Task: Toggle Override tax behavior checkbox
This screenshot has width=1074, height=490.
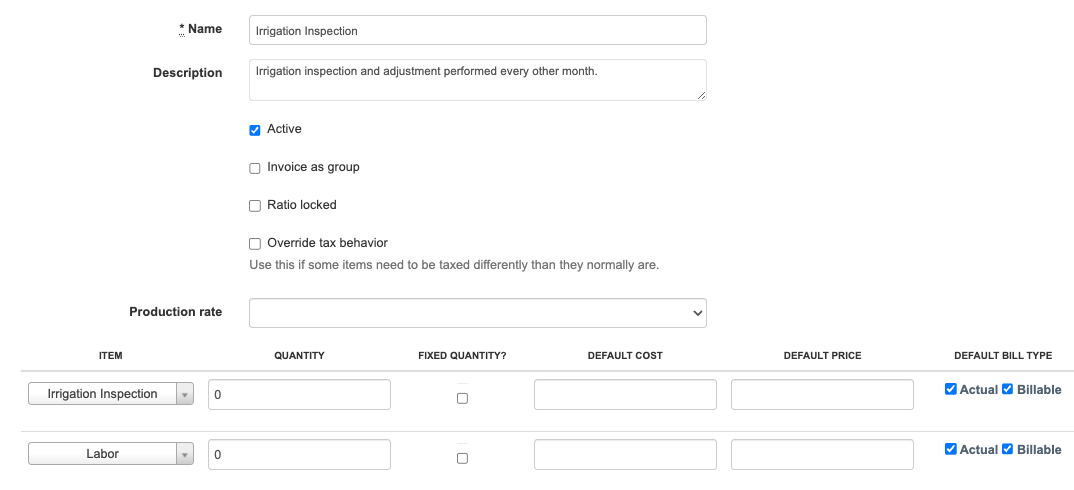Action: [255, 244]
